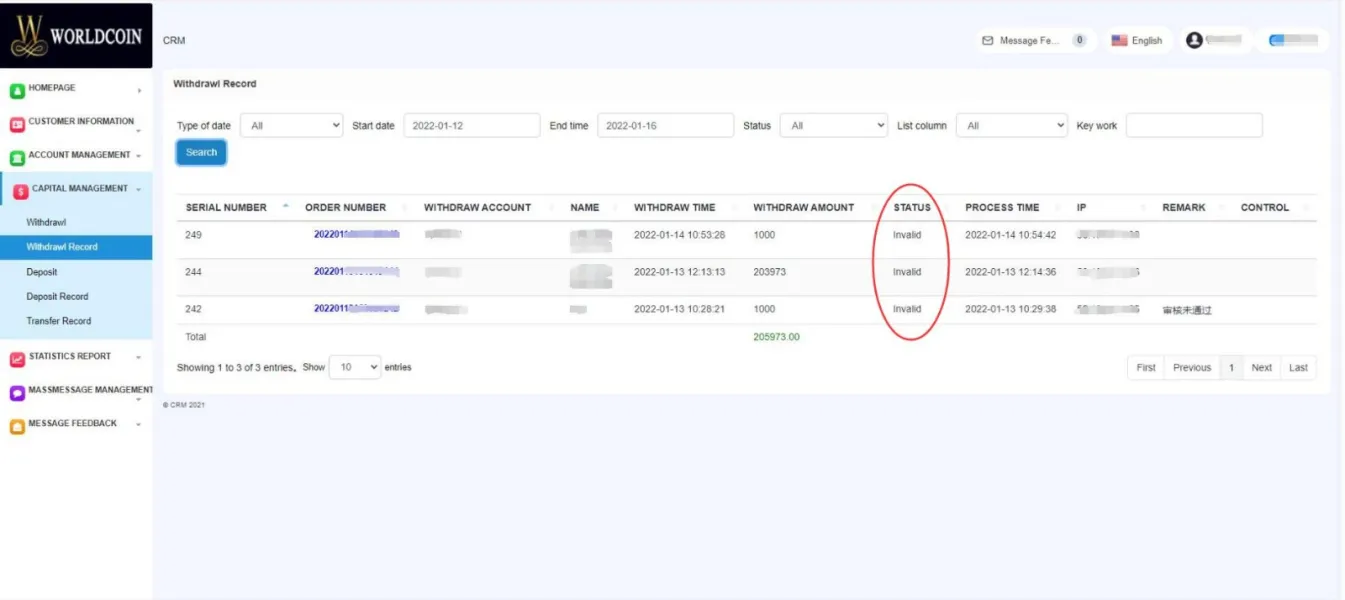This screenshot has width=1345, height=600.
Task: Go to Deposit Record in sidebar
Action: 57,297
